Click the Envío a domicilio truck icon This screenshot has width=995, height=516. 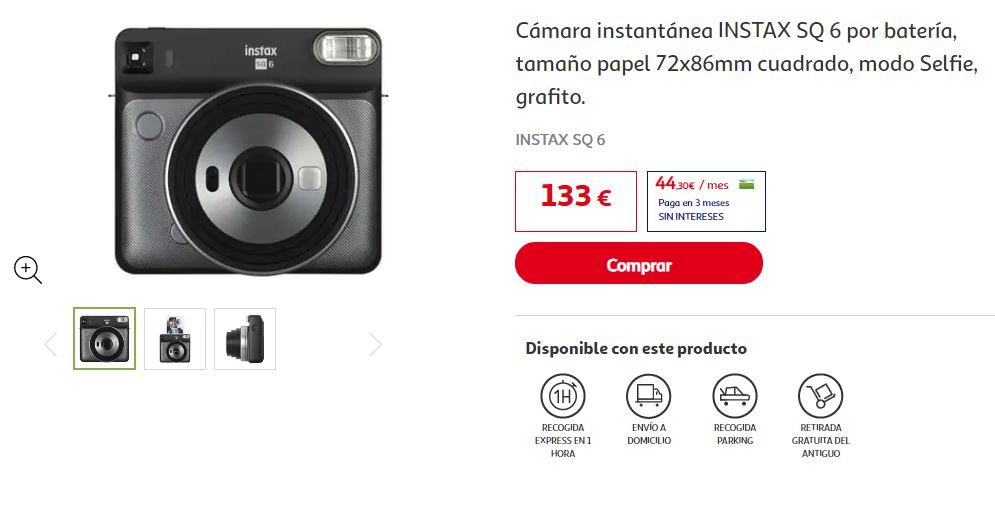tap(649, 396)
